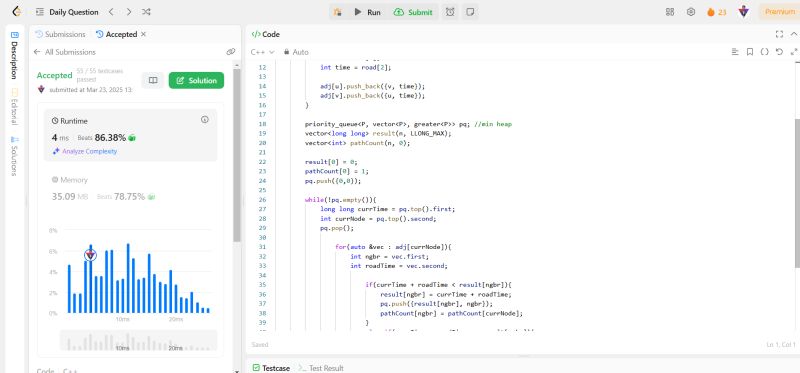Expand the editor with diagonal arrows icon
The height and width of the screenshot is (373, 800).
pos(793,52)
